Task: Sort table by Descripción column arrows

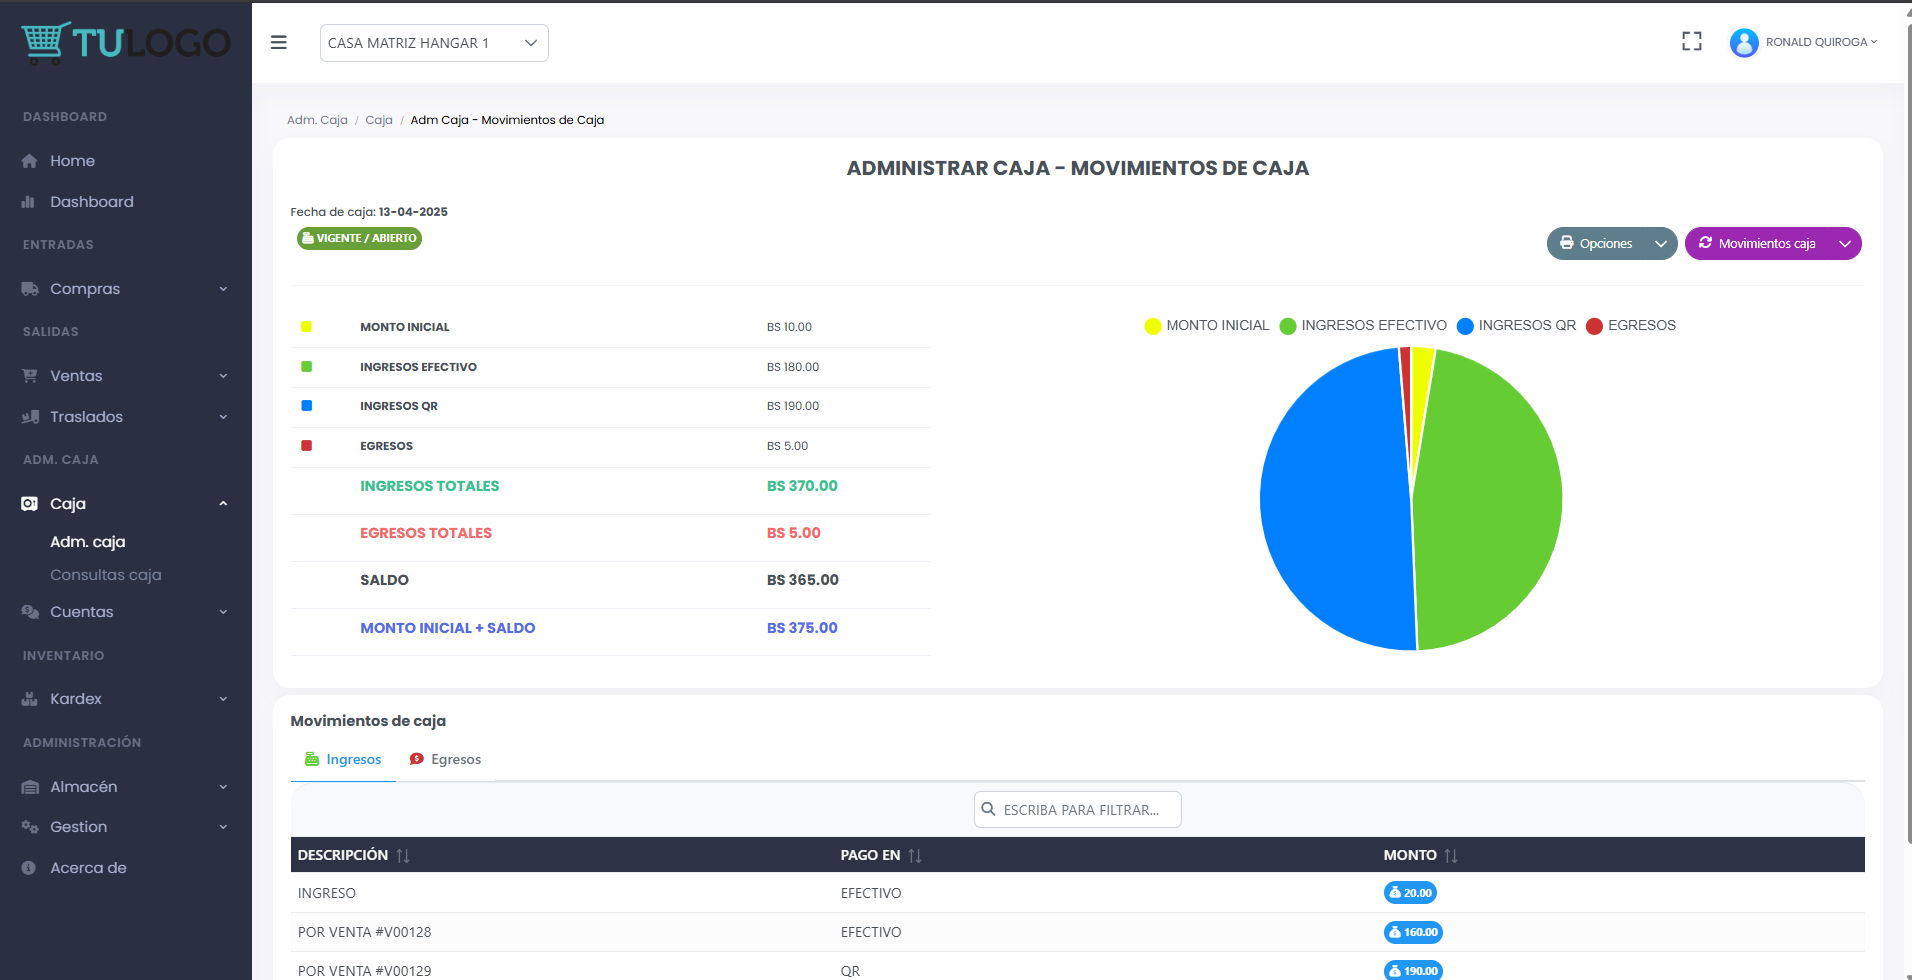Action: pos(403,856)
